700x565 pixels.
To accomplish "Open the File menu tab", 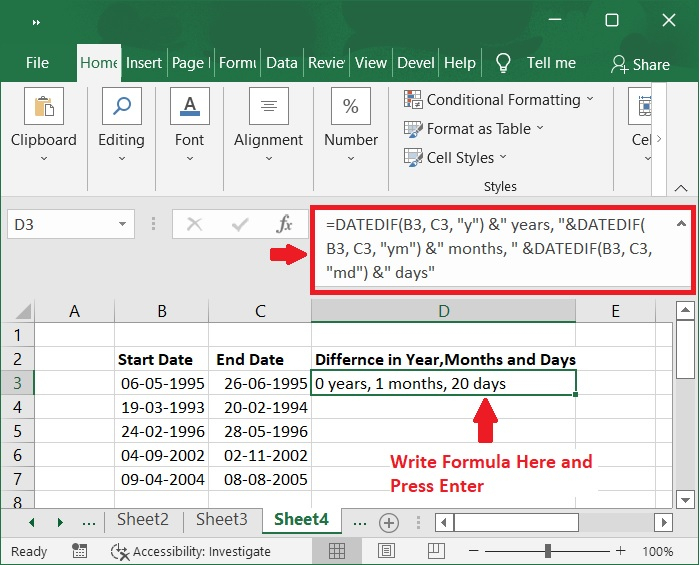I will 37,62.
